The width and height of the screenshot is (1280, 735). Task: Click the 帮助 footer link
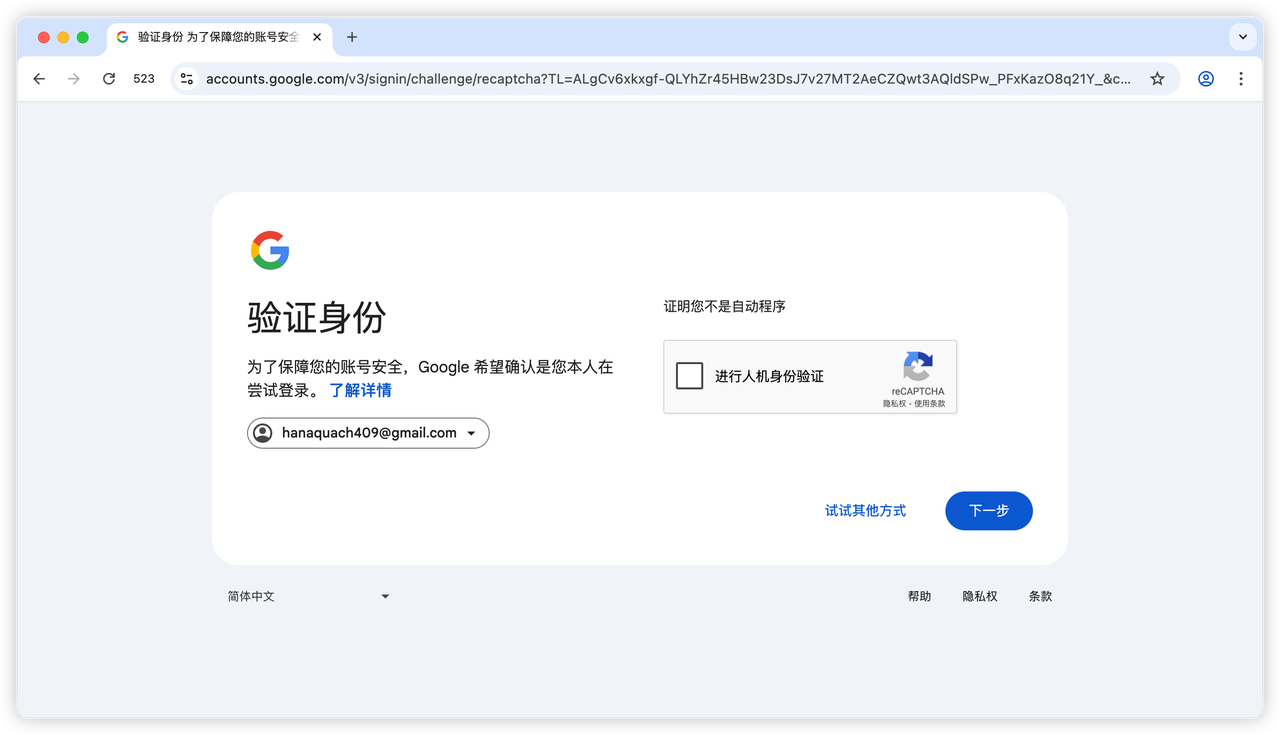coord(919,596)
